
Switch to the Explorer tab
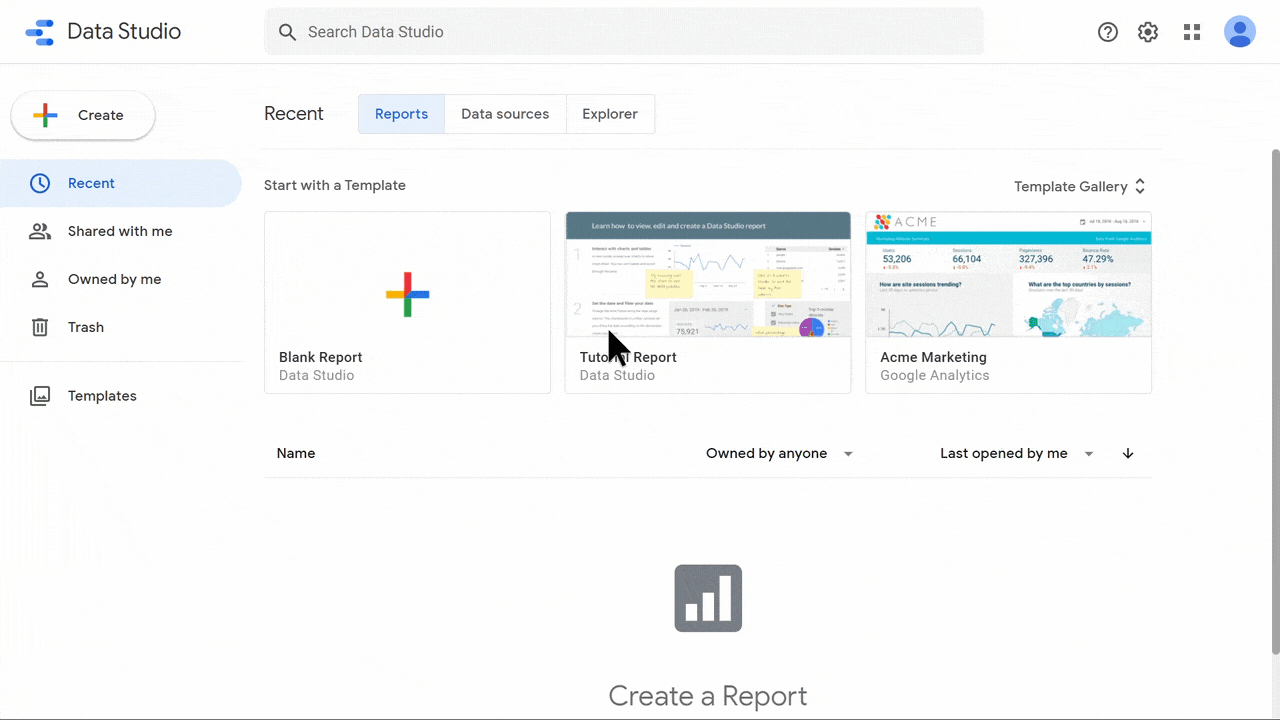pyautogui.click(x=610, y=114)
